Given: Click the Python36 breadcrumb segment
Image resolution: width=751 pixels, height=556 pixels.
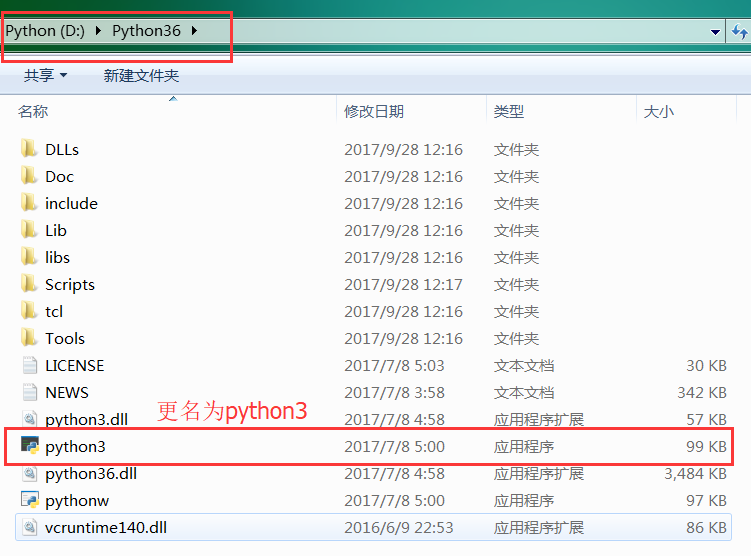Looking at the screenshot, I should coord(146,31).
